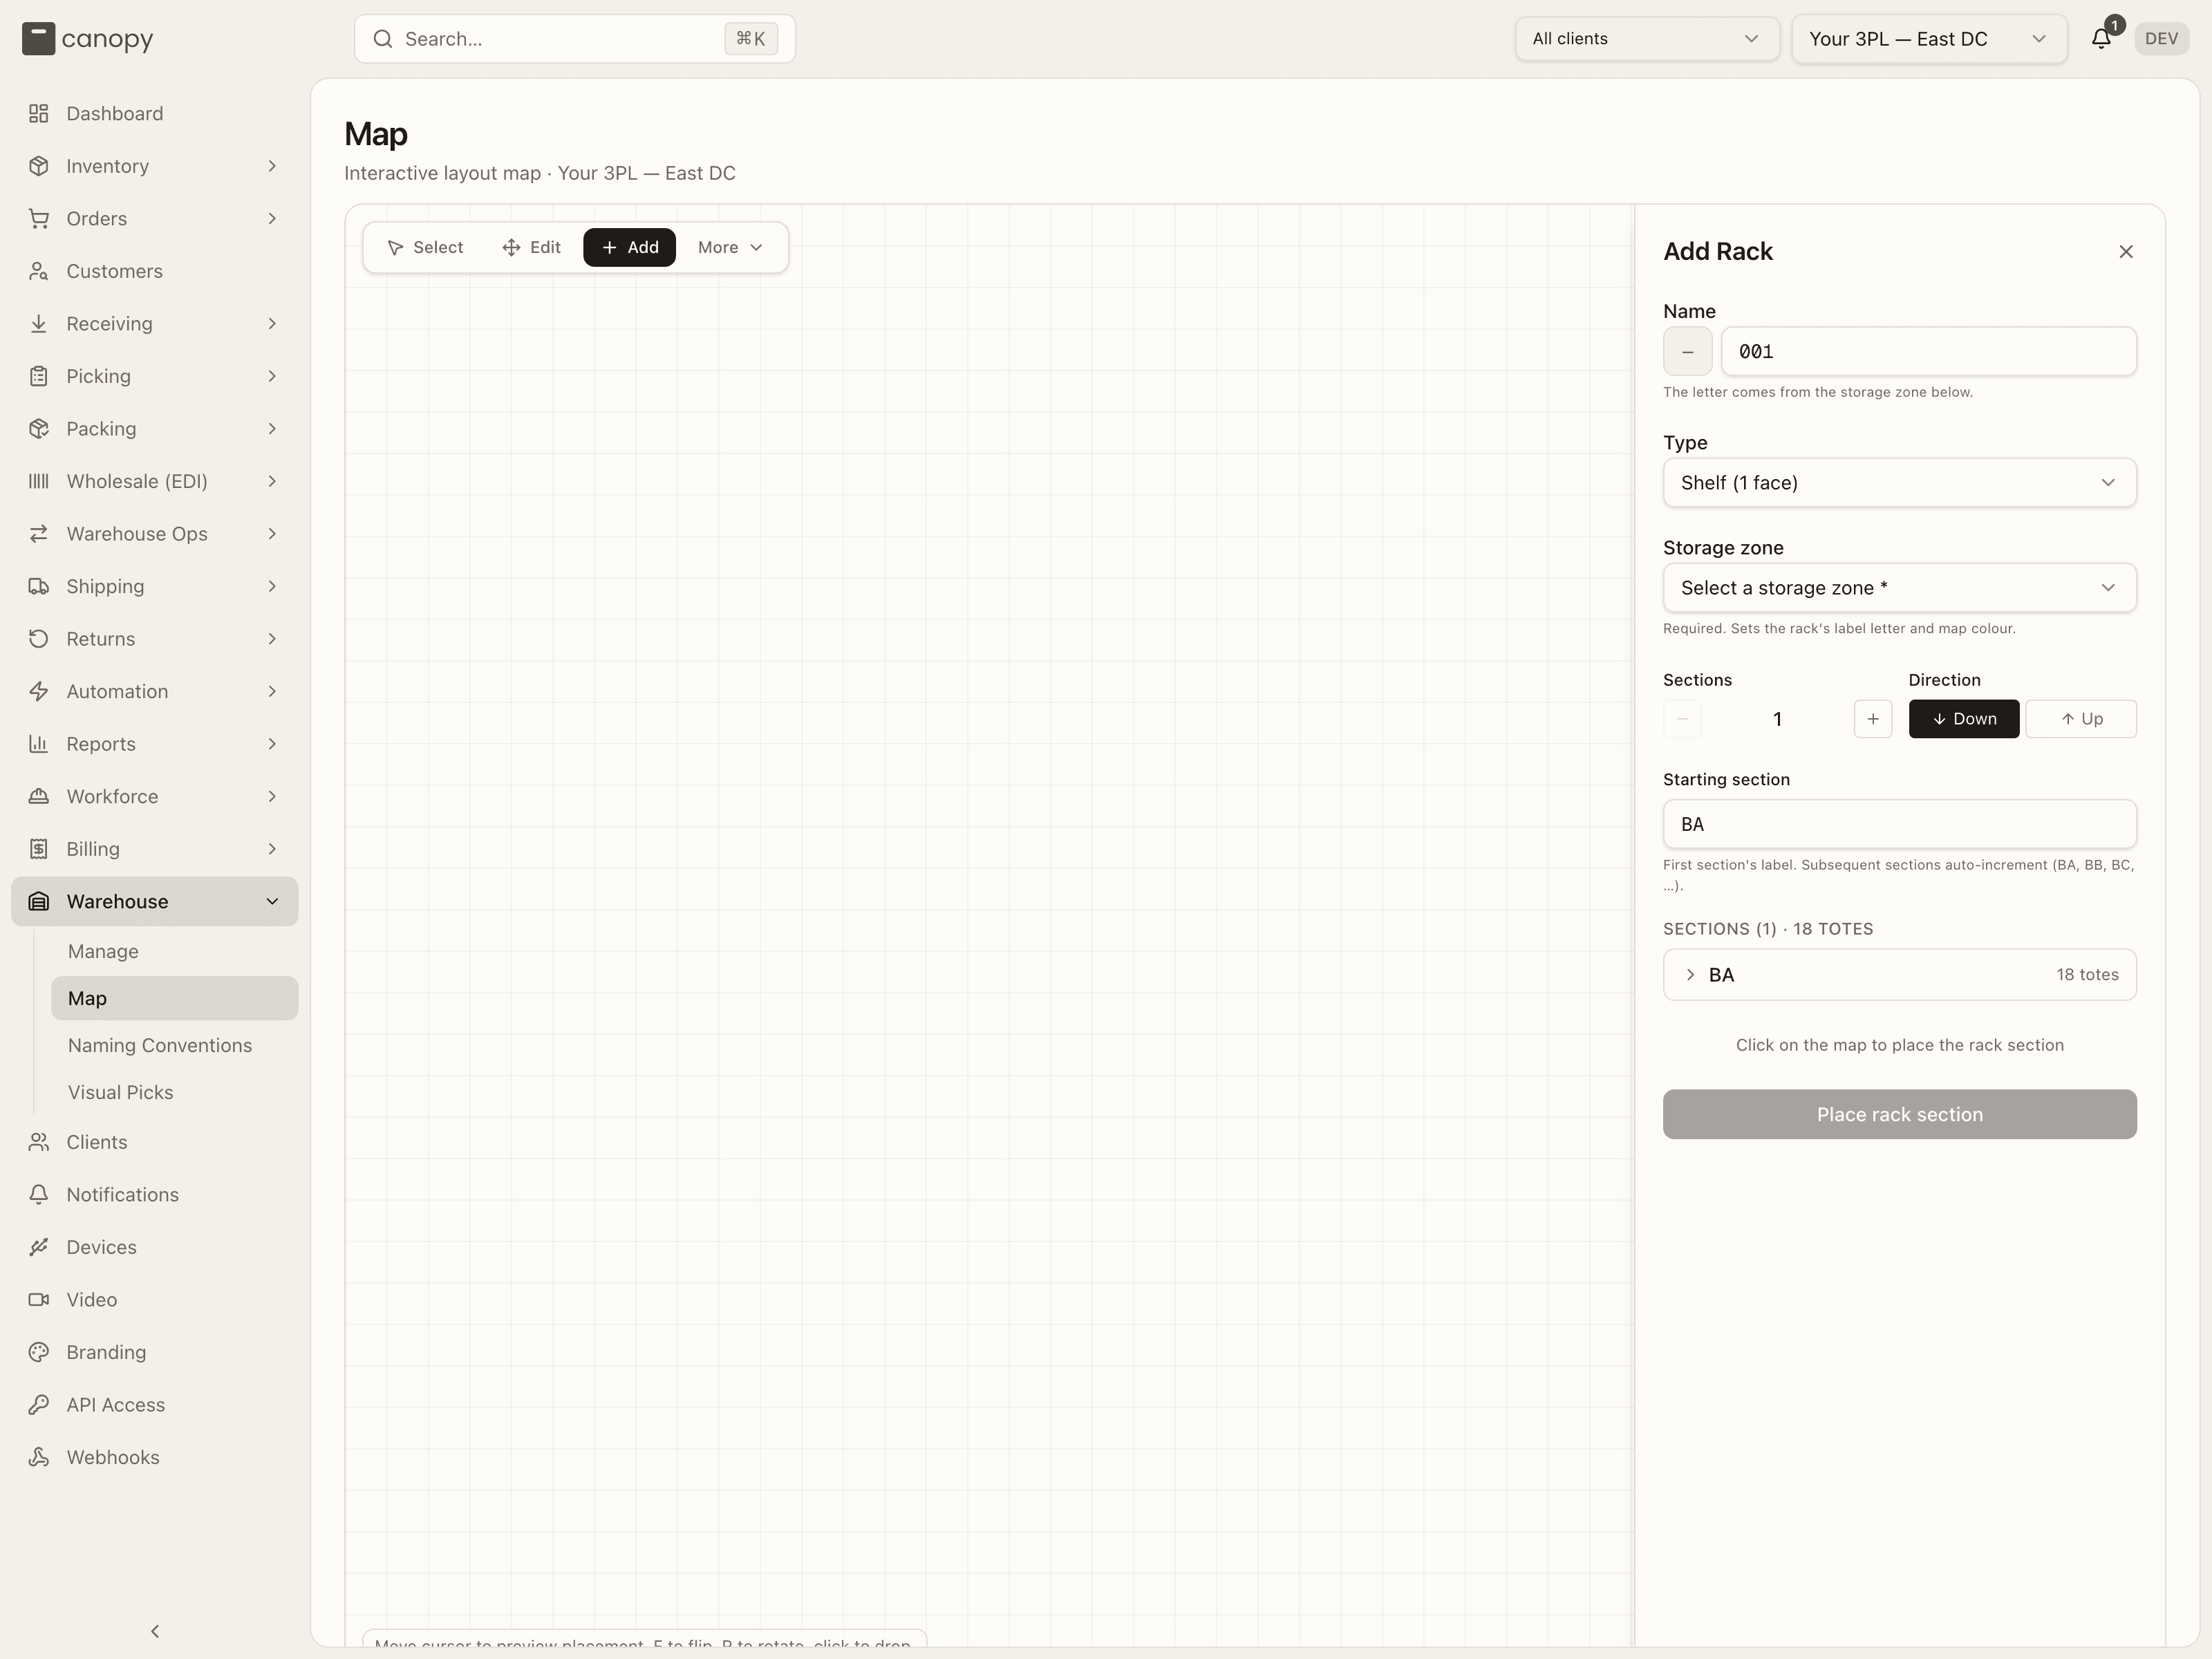Open API Access page

[154, 1404]
